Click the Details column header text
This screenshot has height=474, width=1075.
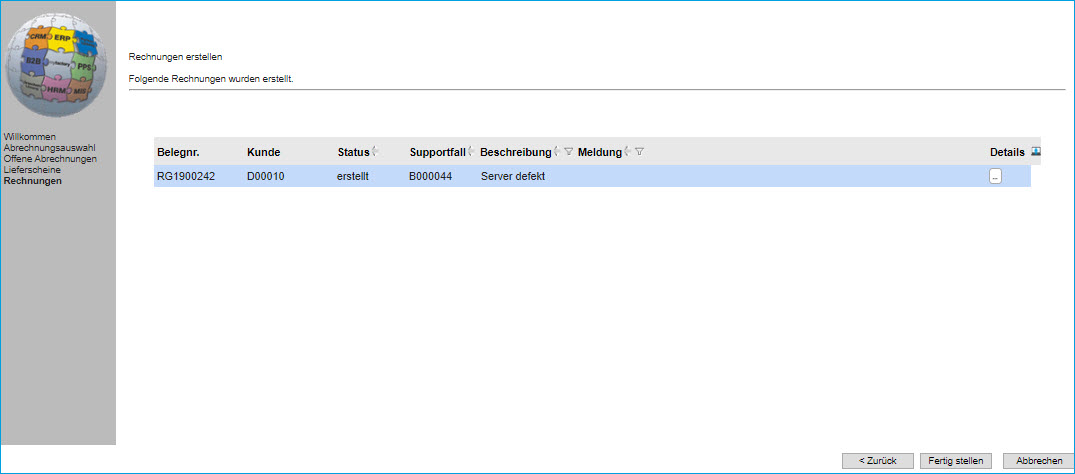(1007, 152)
